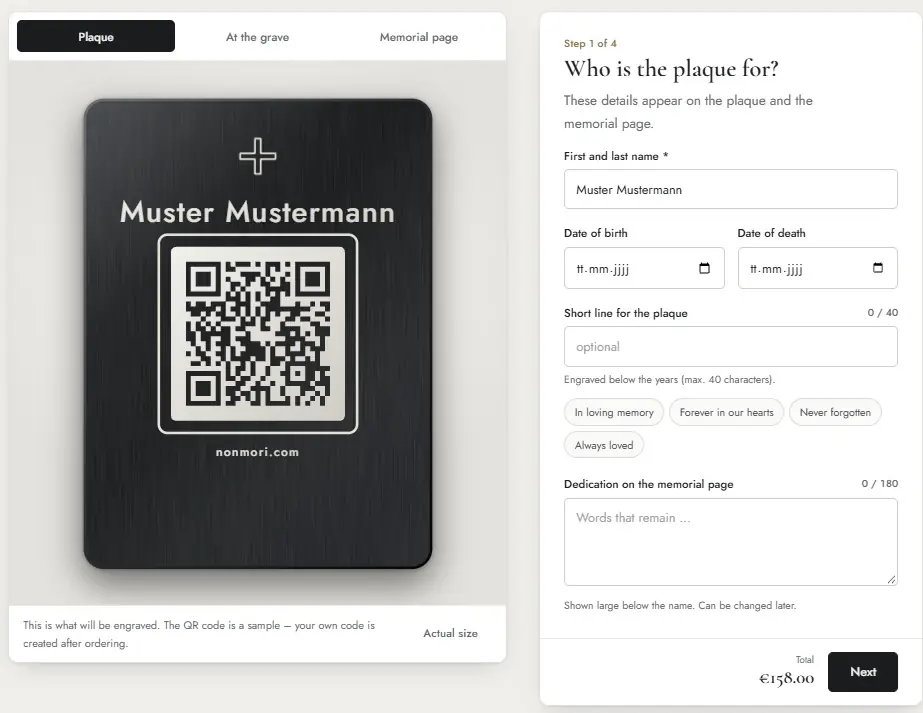Choose the 'Forever in our hearts' chip

(x=726, y=412)
